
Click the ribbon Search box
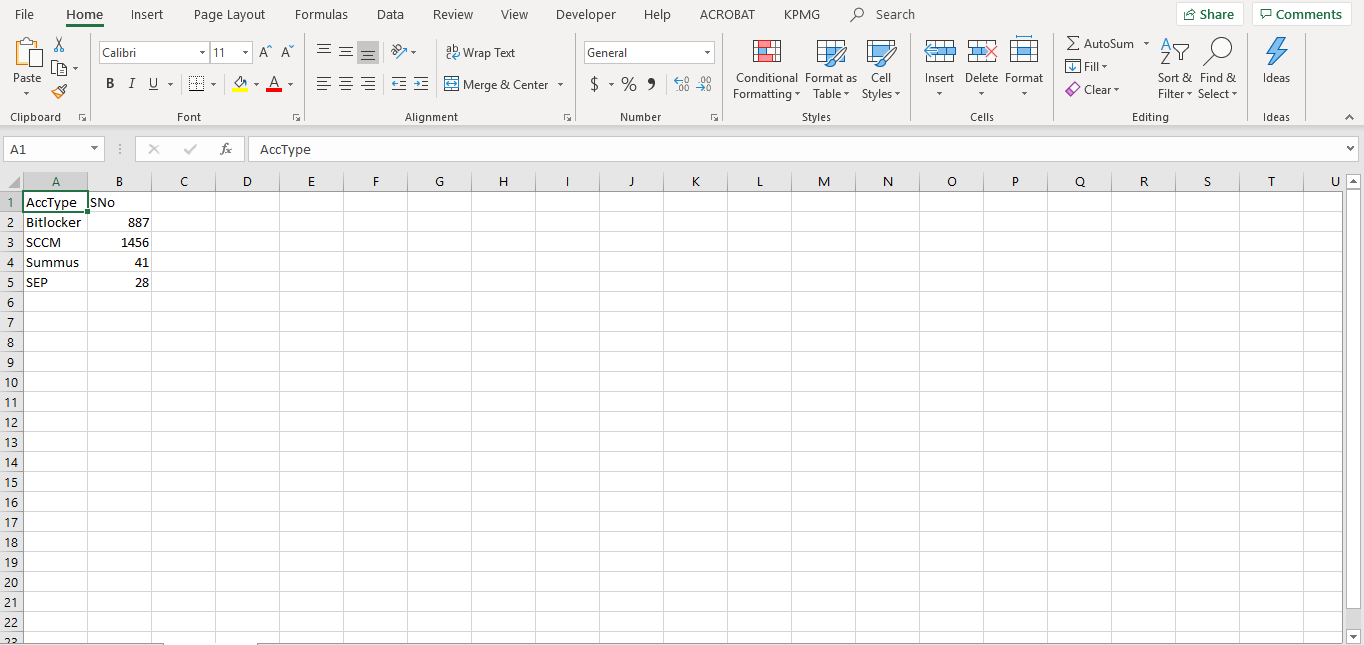[883, 14]
